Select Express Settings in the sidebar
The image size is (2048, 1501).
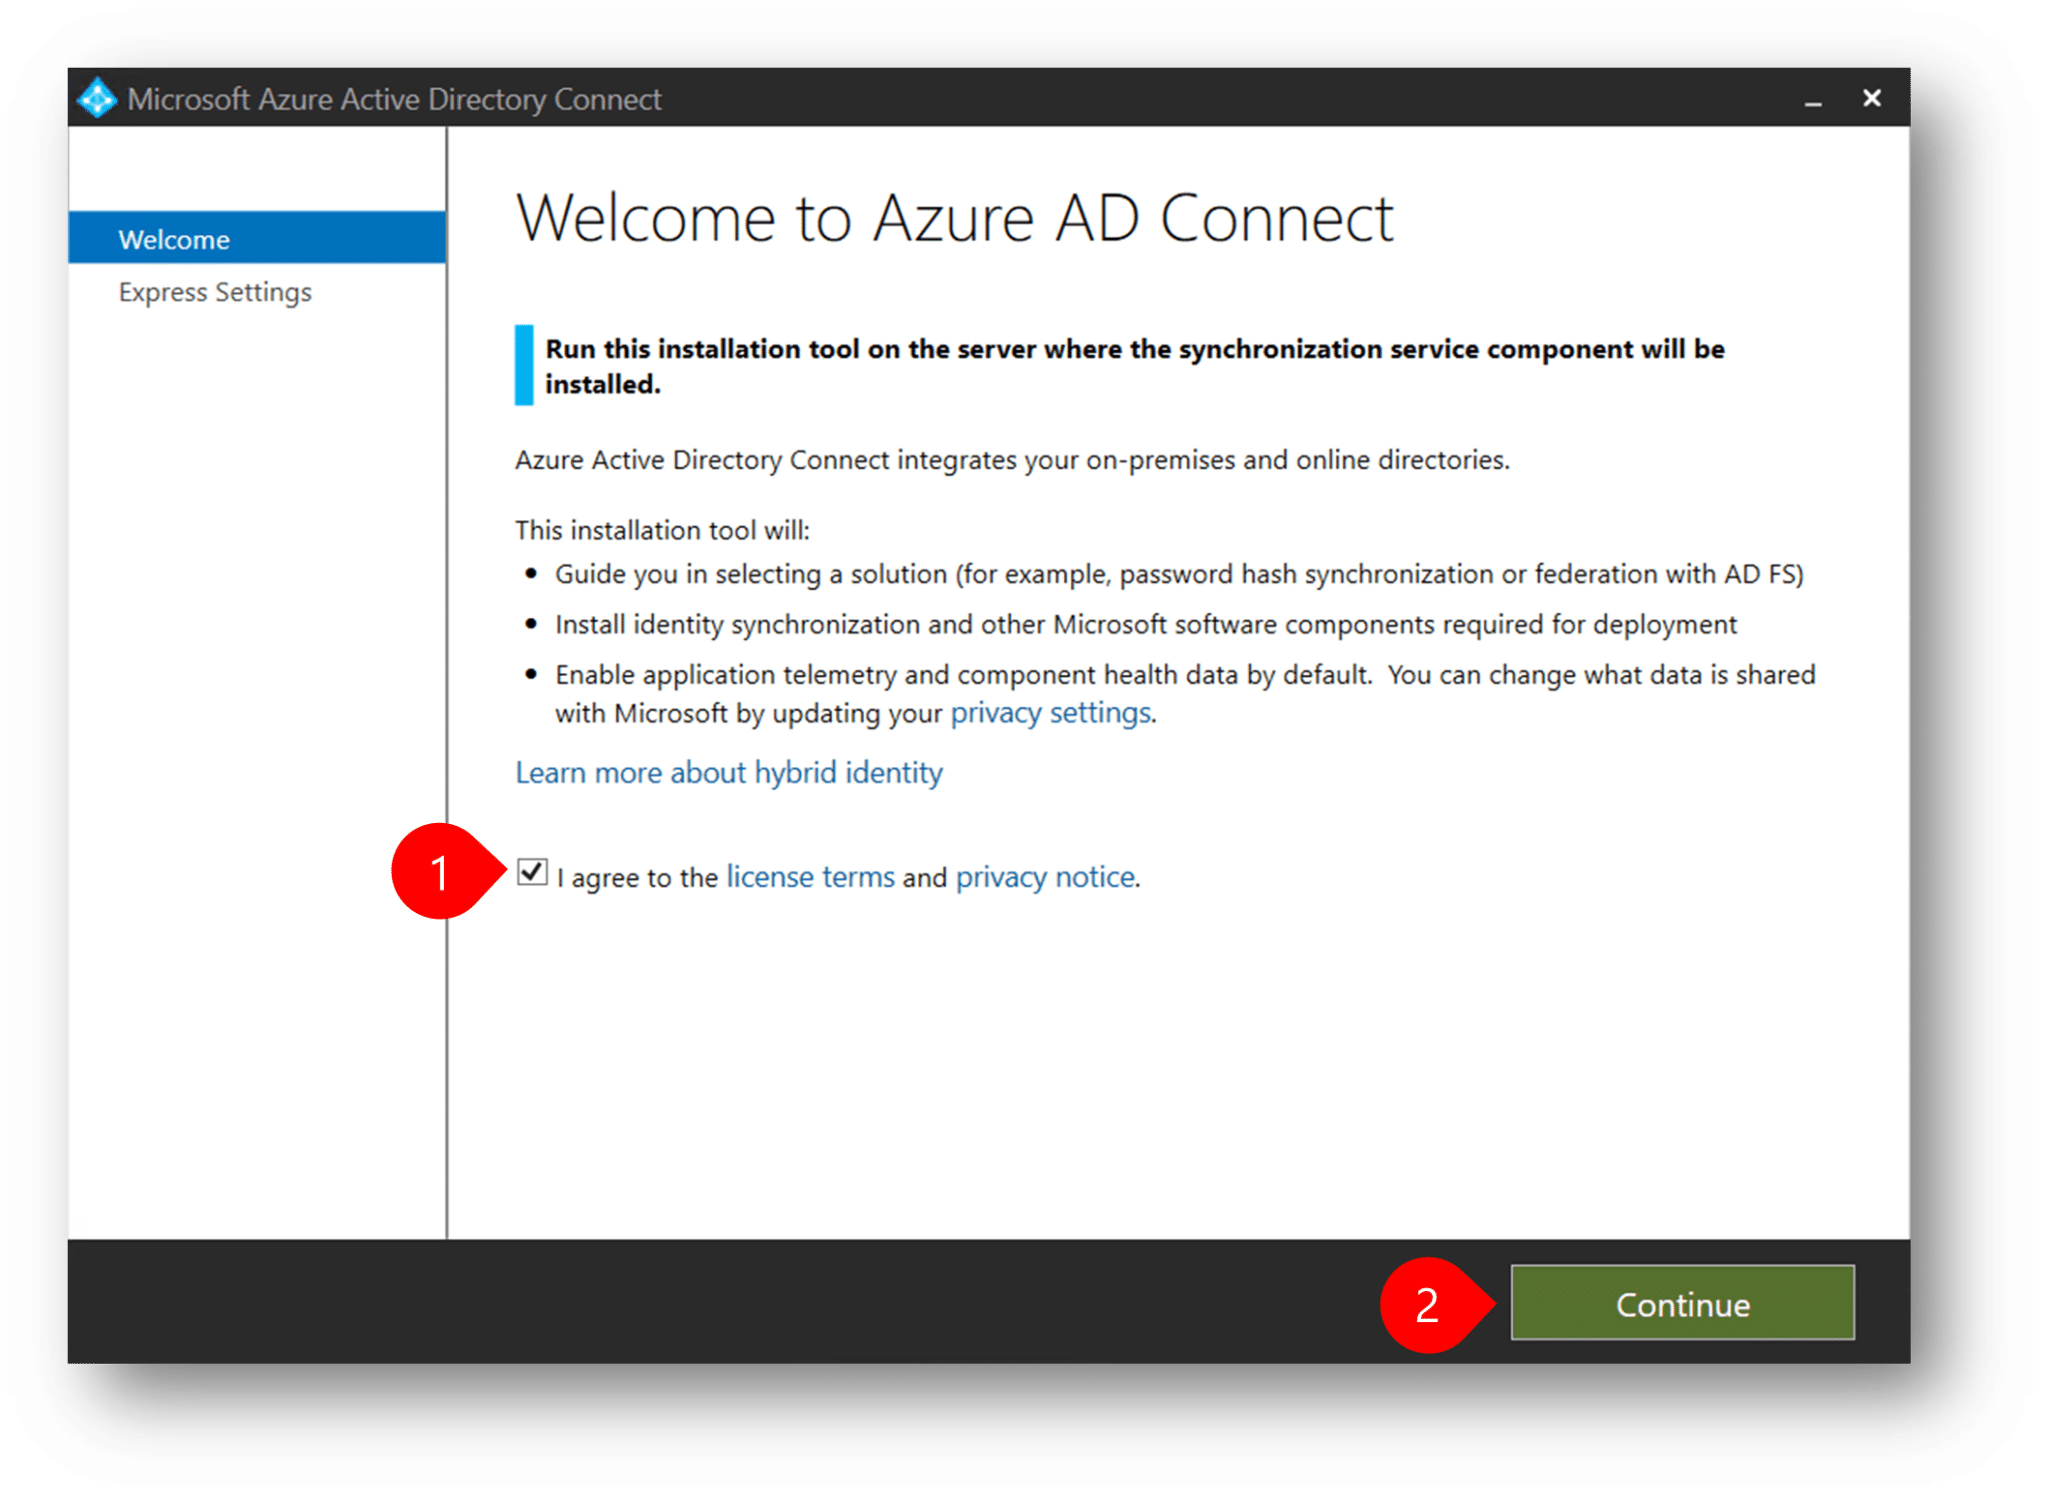(x=215, y=292)
